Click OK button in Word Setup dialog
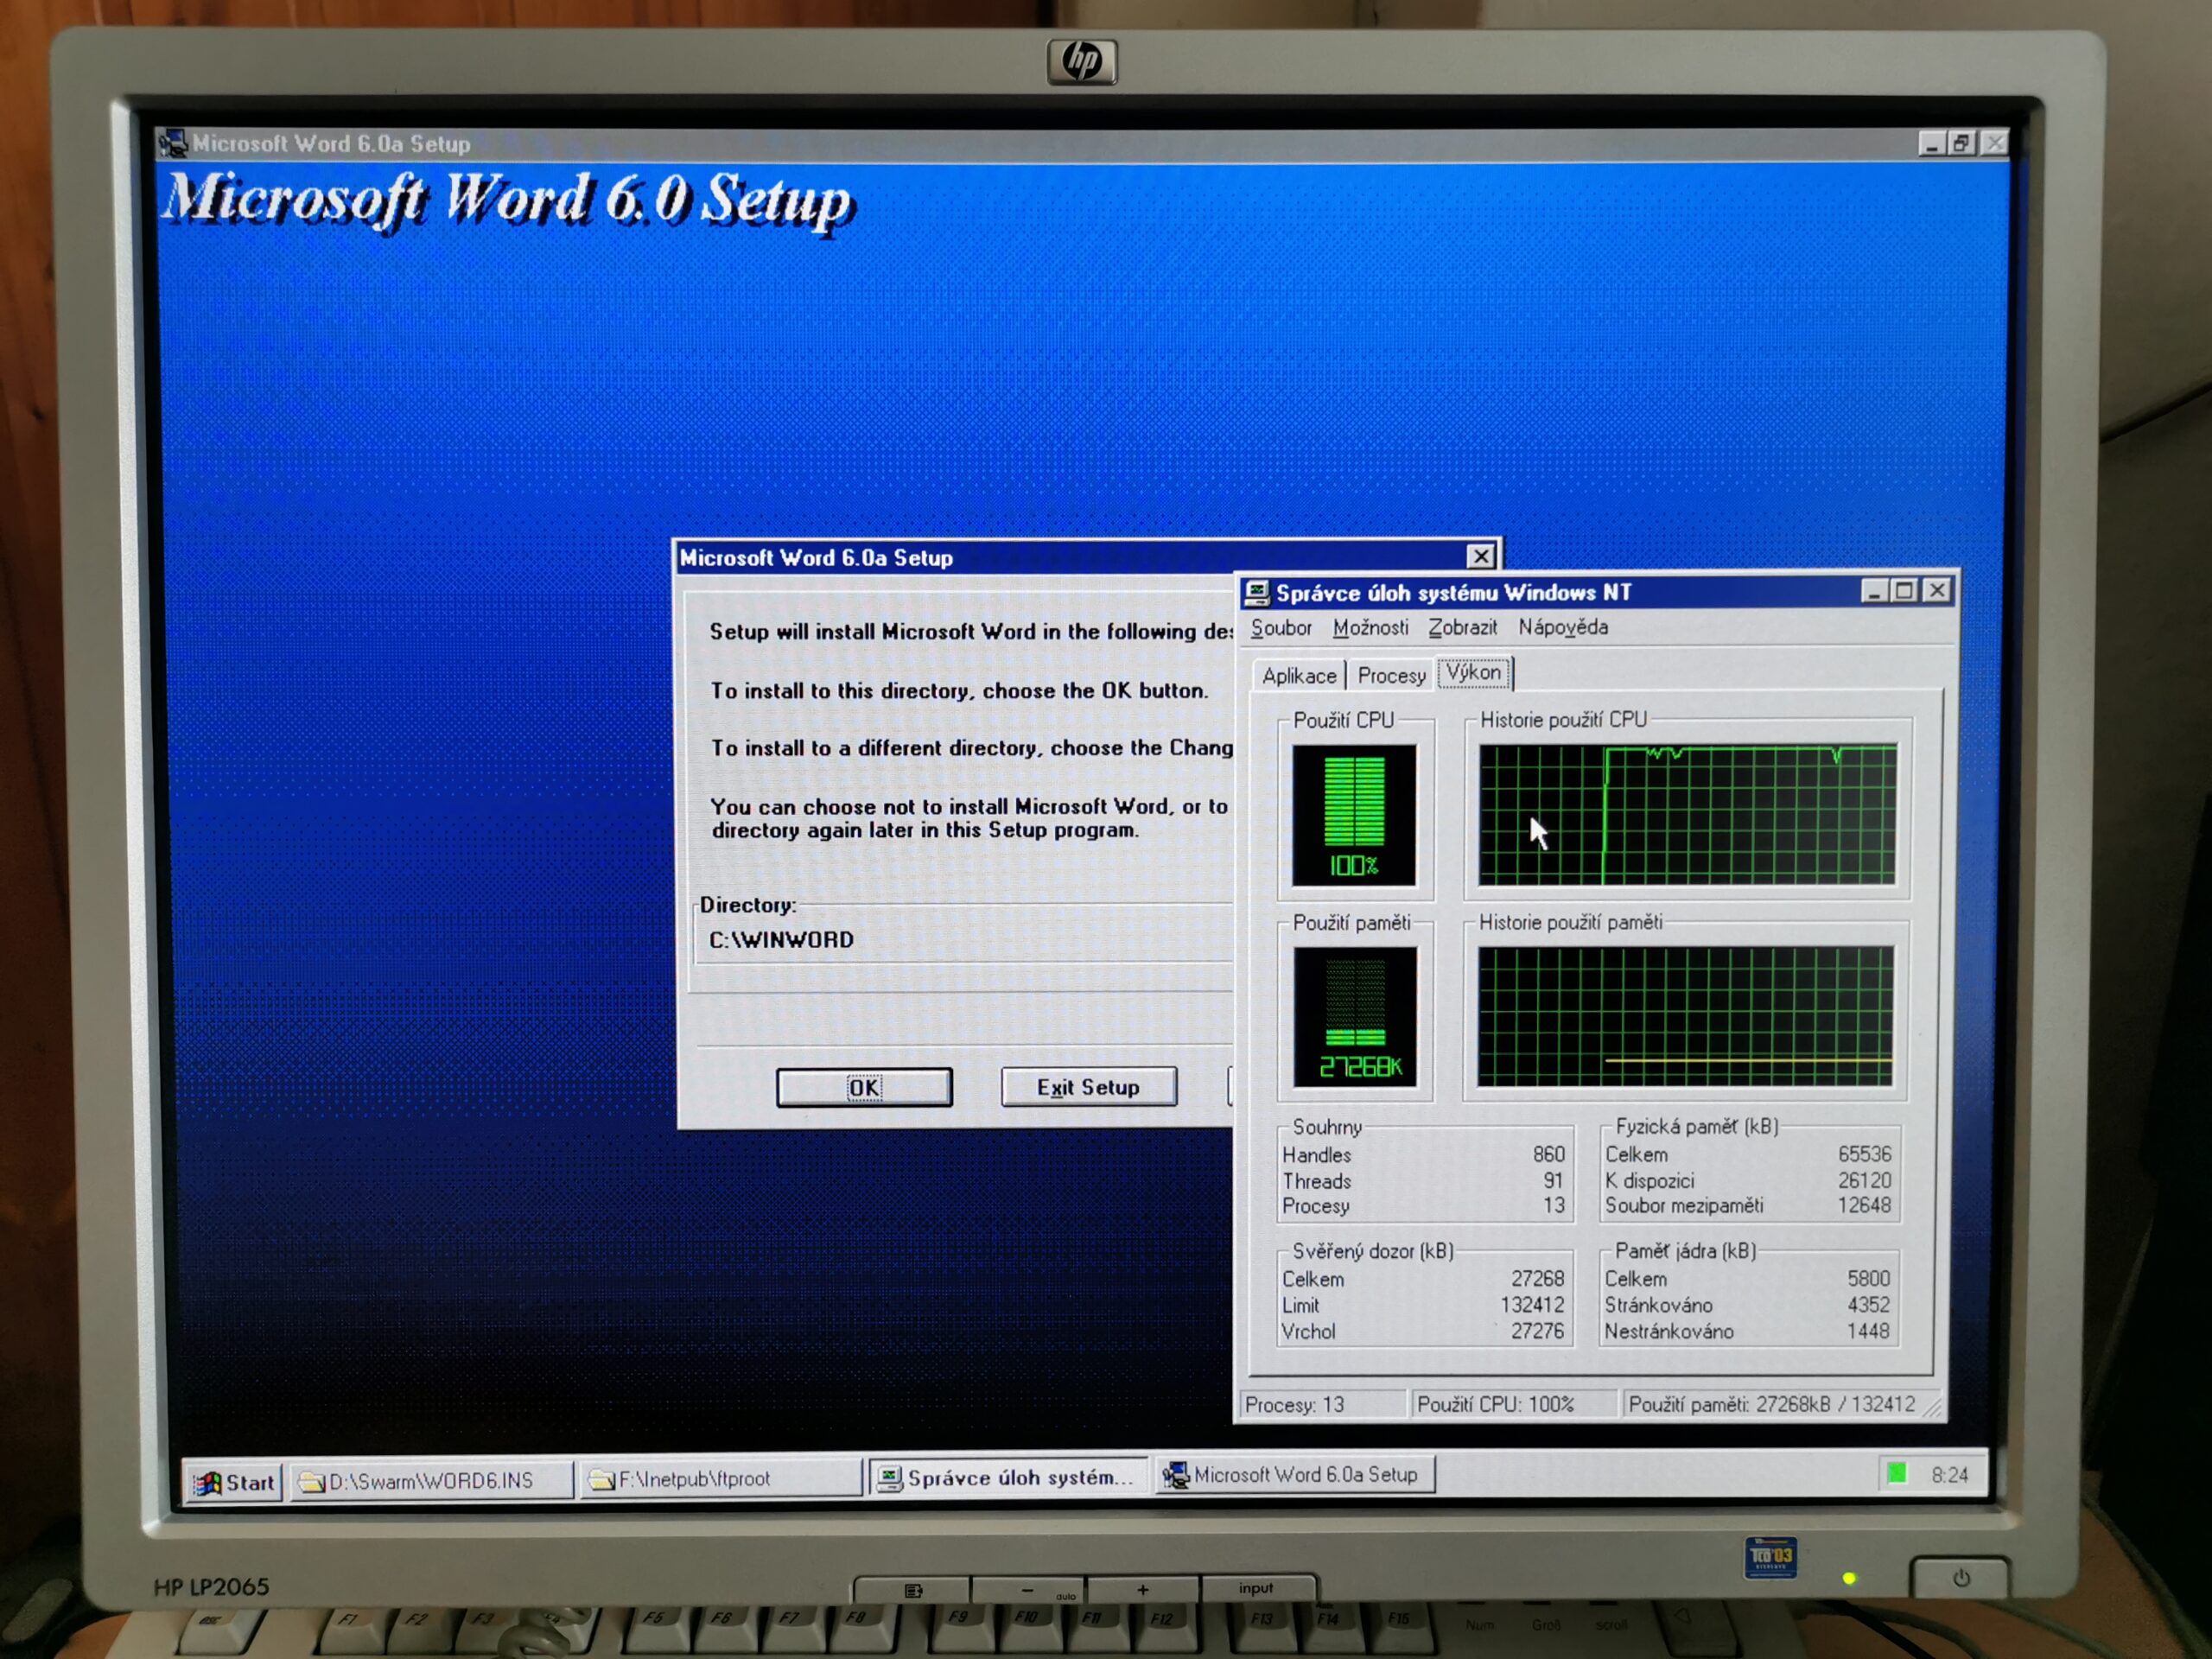Viewport: 2212px width, 1659px height. [864, 1087]
